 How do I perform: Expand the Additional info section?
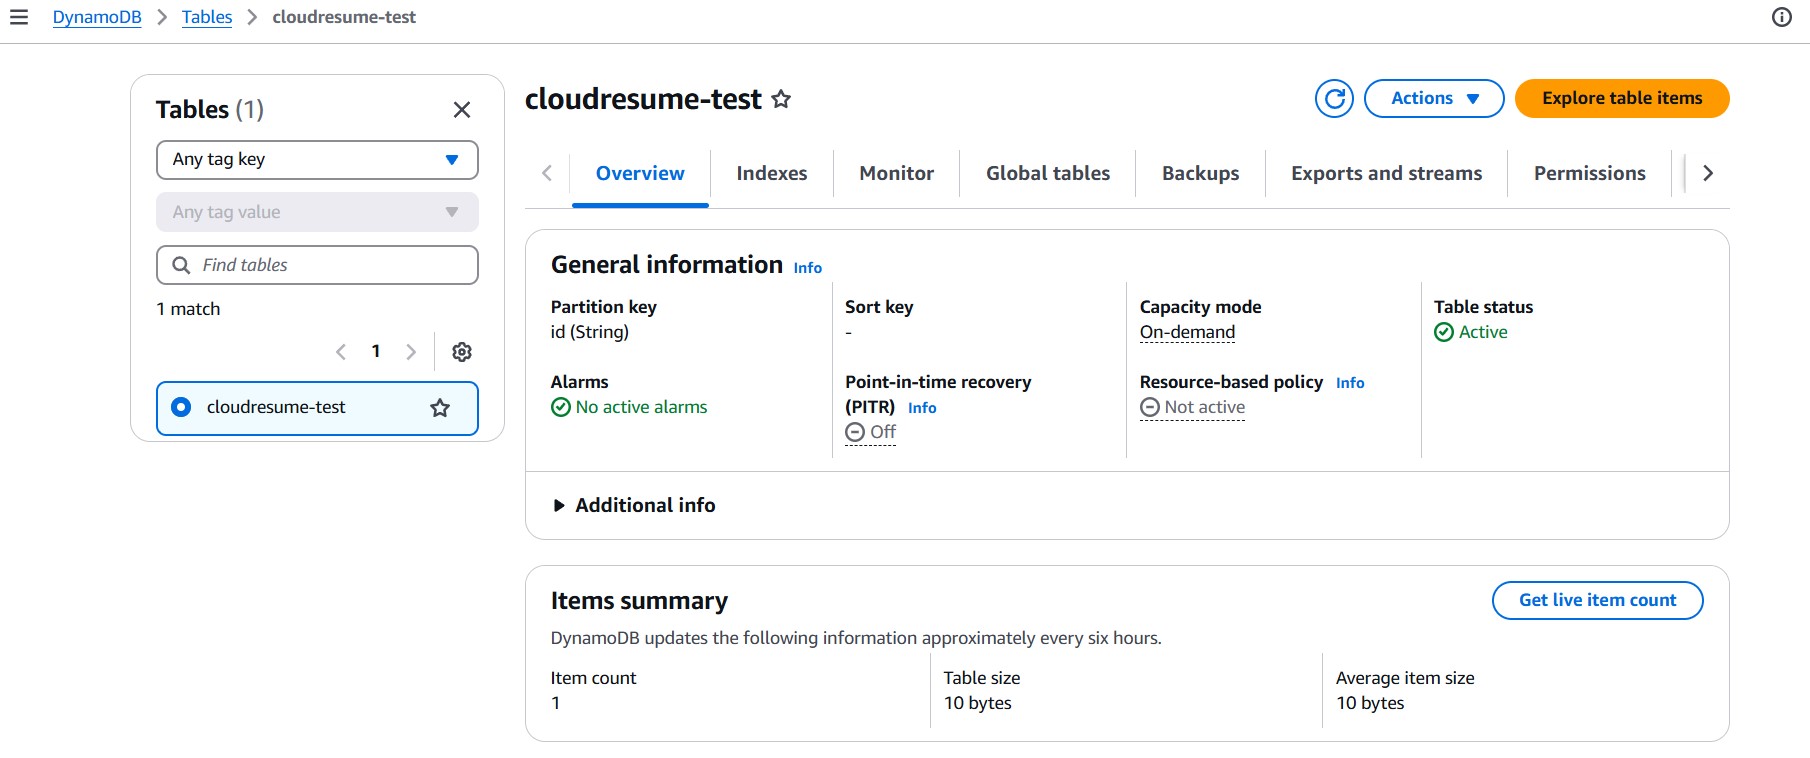[634, 506]
